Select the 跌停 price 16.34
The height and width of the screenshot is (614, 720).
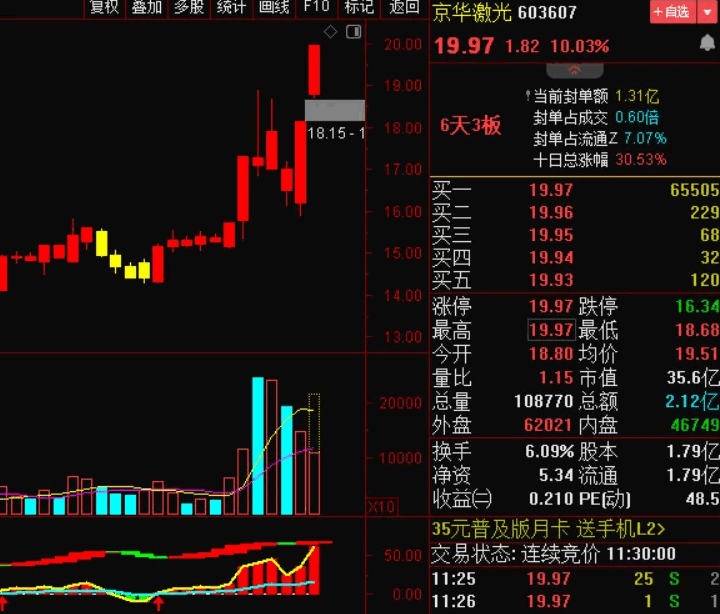[x=697, y=306]
